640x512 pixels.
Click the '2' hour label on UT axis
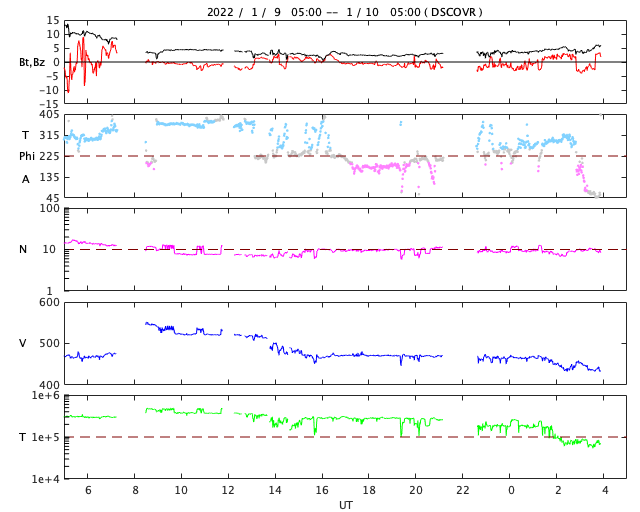pos(558,490)
